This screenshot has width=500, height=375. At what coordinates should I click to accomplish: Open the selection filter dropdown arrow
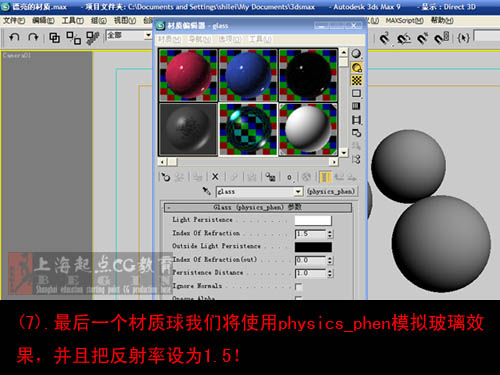(148, 35)
